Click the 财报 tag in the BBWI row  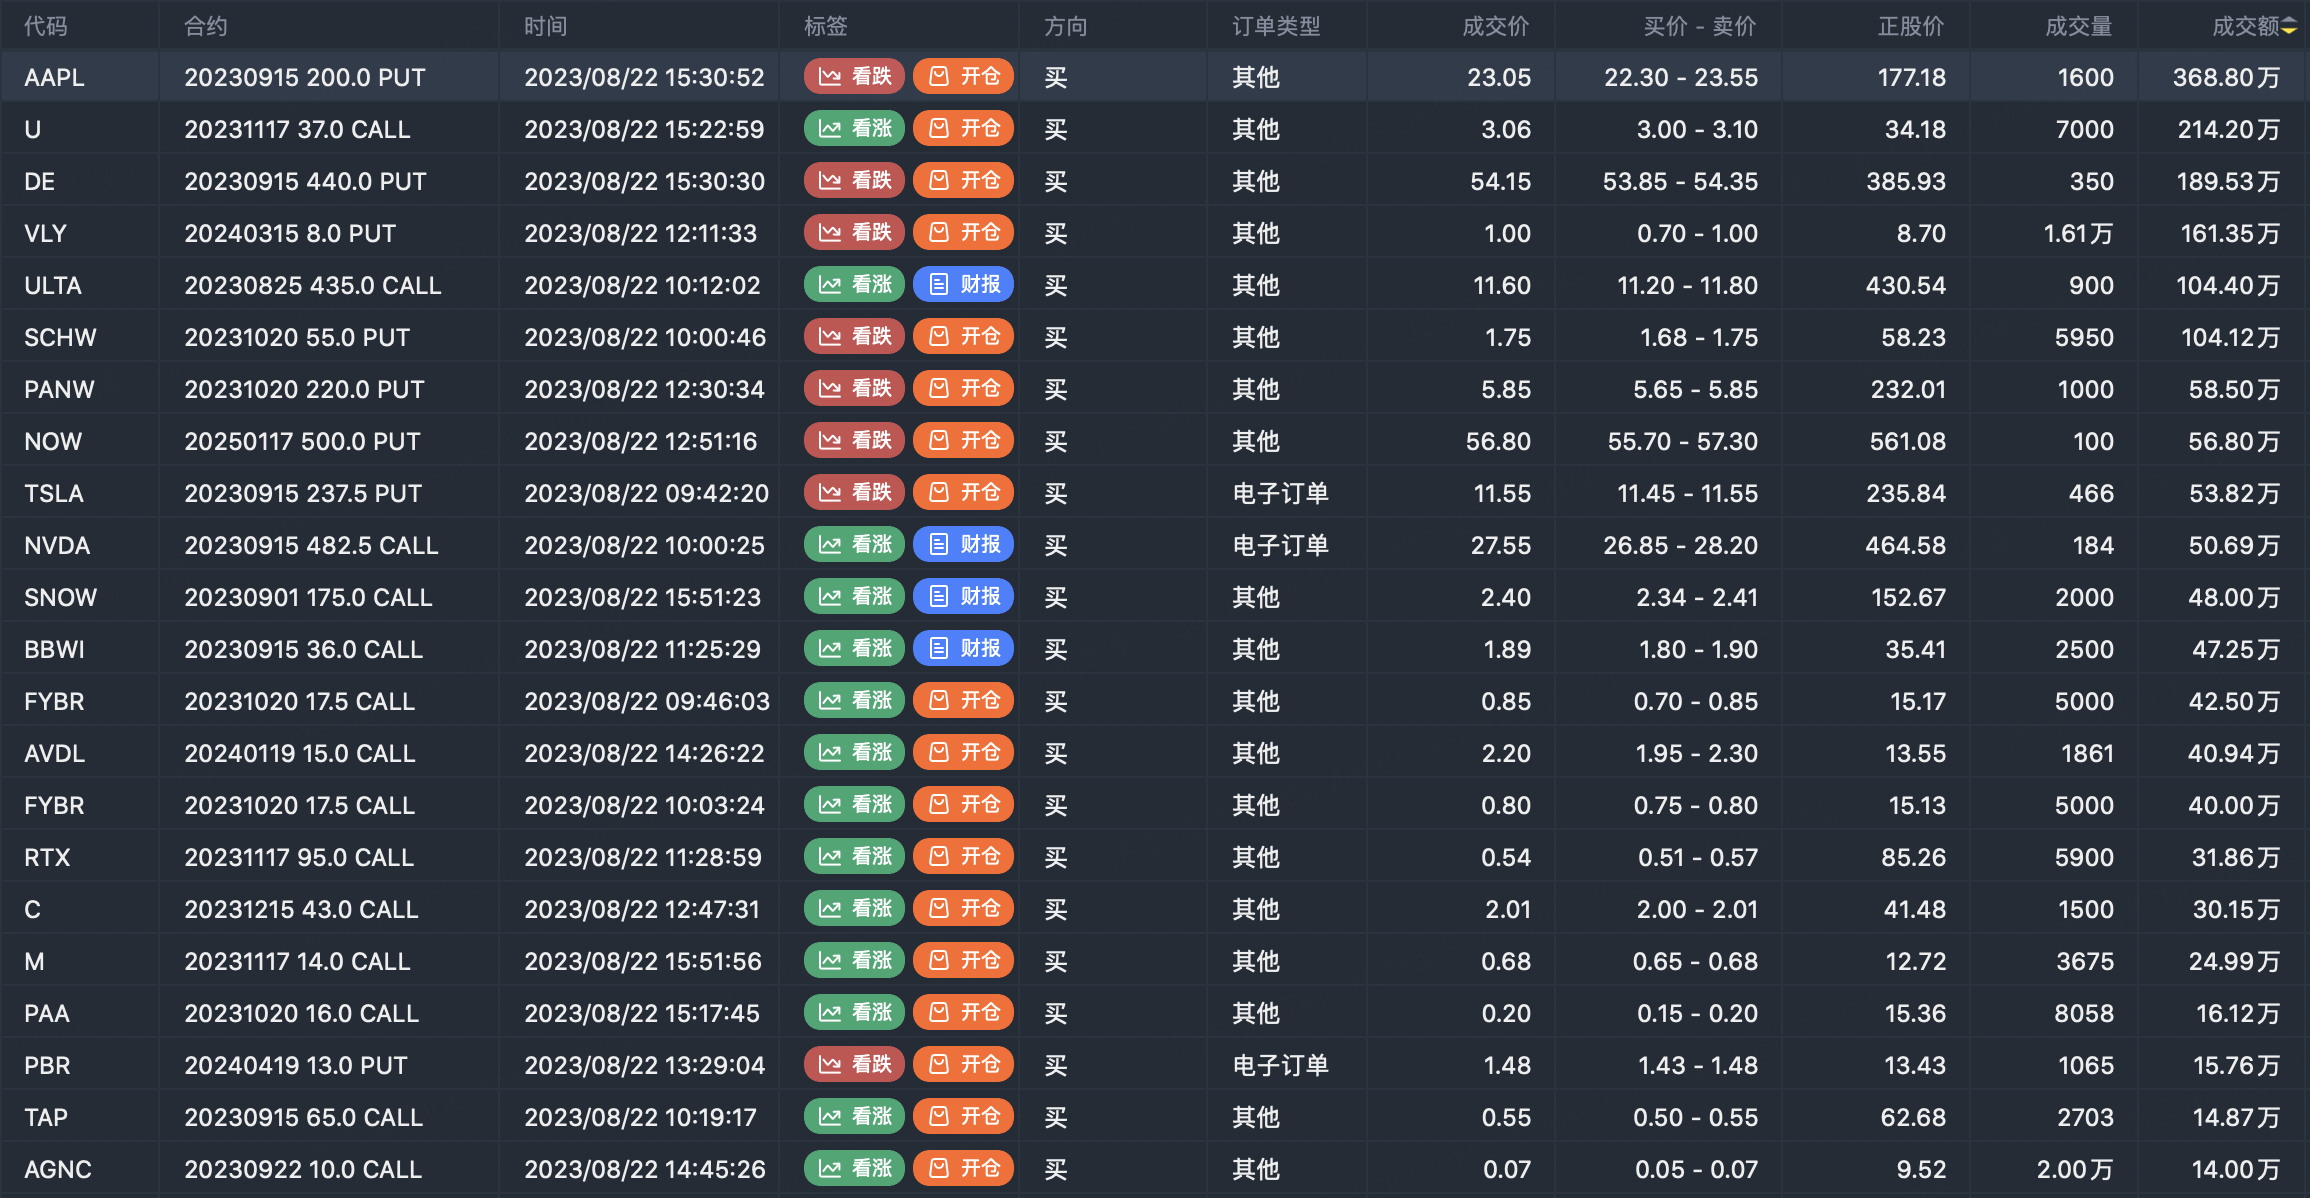(963, 649)
